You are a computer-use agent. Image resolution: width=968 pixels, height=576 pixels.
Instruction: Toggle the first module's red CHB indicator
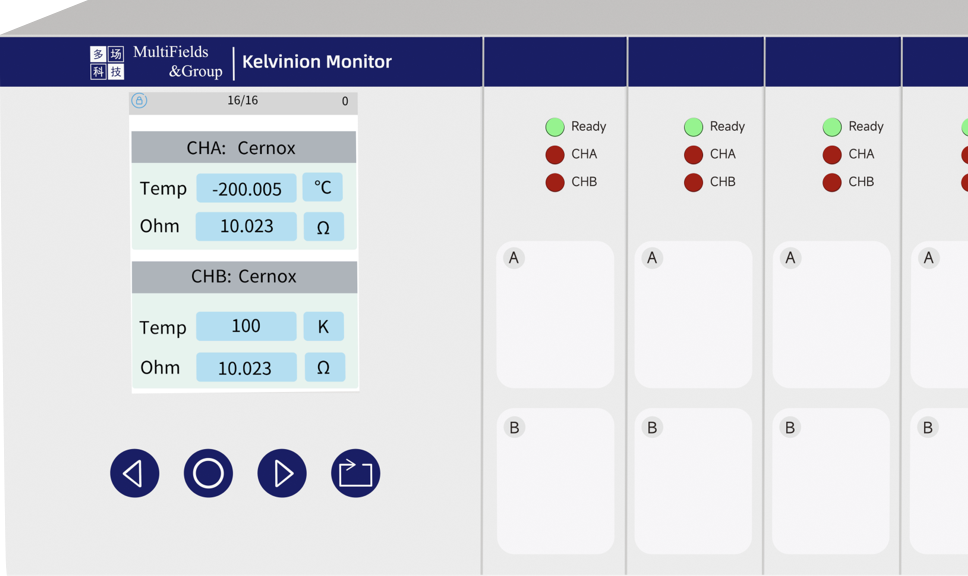coord(555,182)
